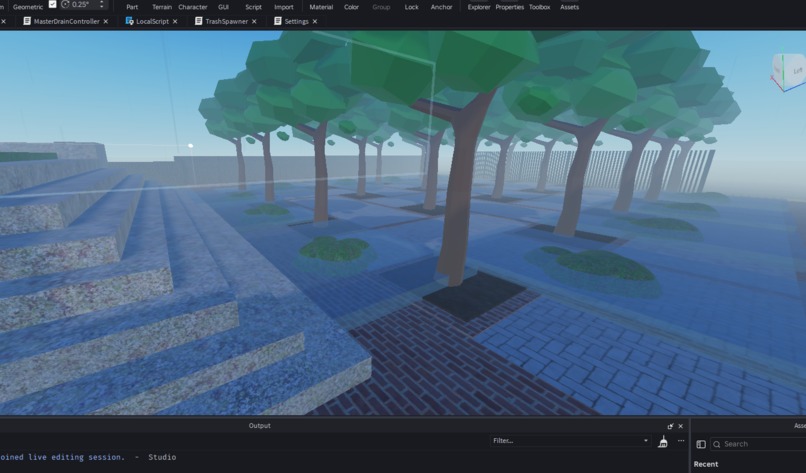Open the Terrain editor tool
806x473 pixels.
(x=162, y=7)
